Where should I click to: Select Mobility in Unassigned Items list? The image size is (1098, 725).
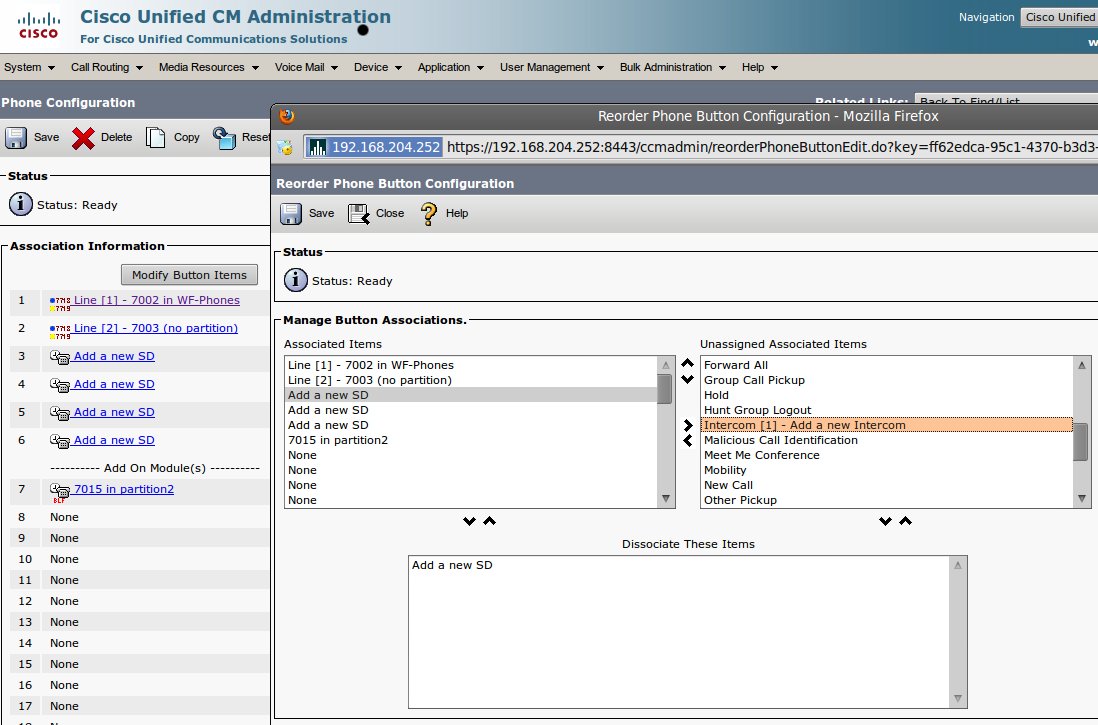pos(887,471)
